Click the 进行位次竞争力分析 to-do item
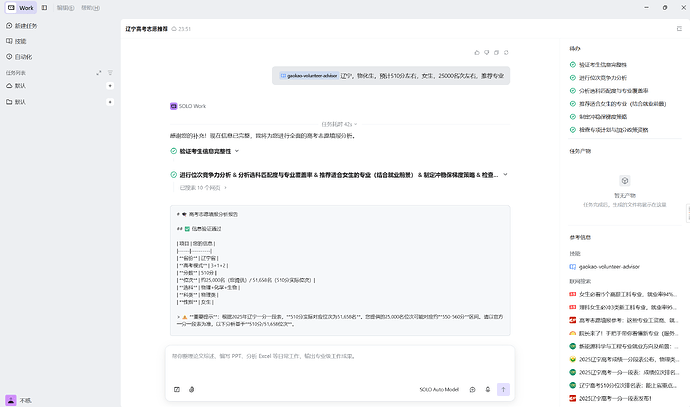The height and width of the screenshot is (407, 690). [598, 78]
